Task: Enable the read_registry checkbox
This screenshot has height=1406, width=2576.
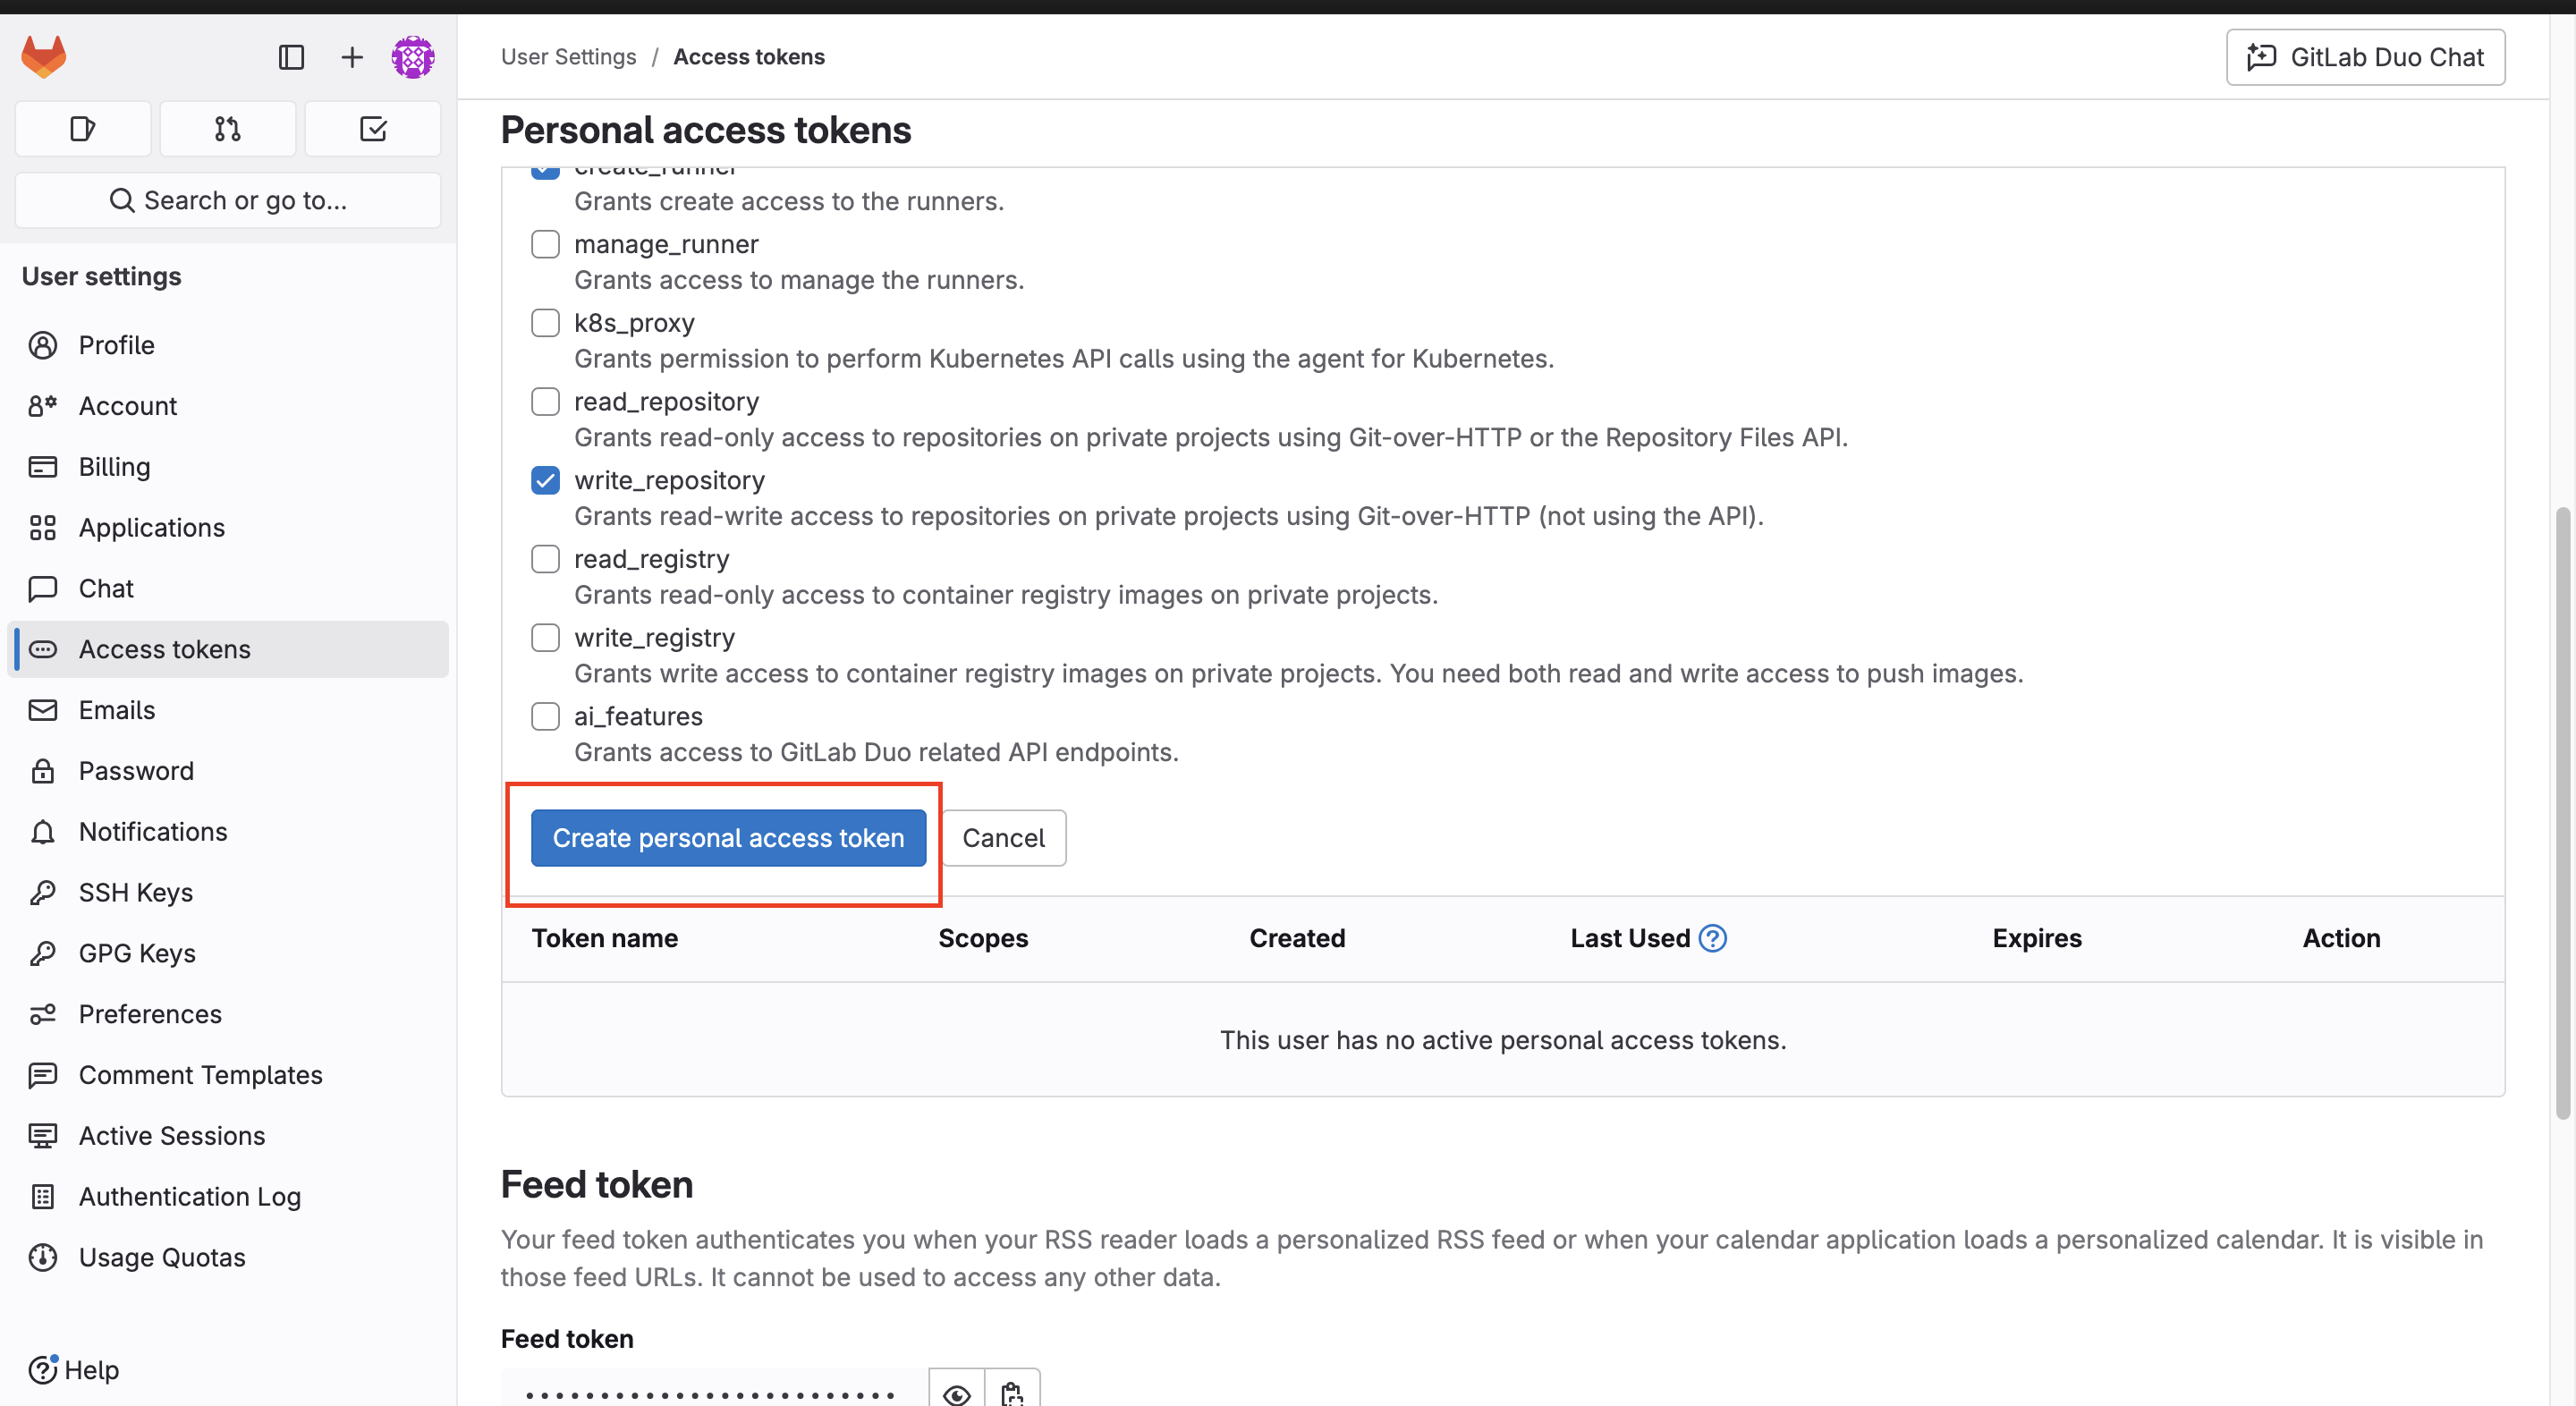Action: click(x=545, y=559)
